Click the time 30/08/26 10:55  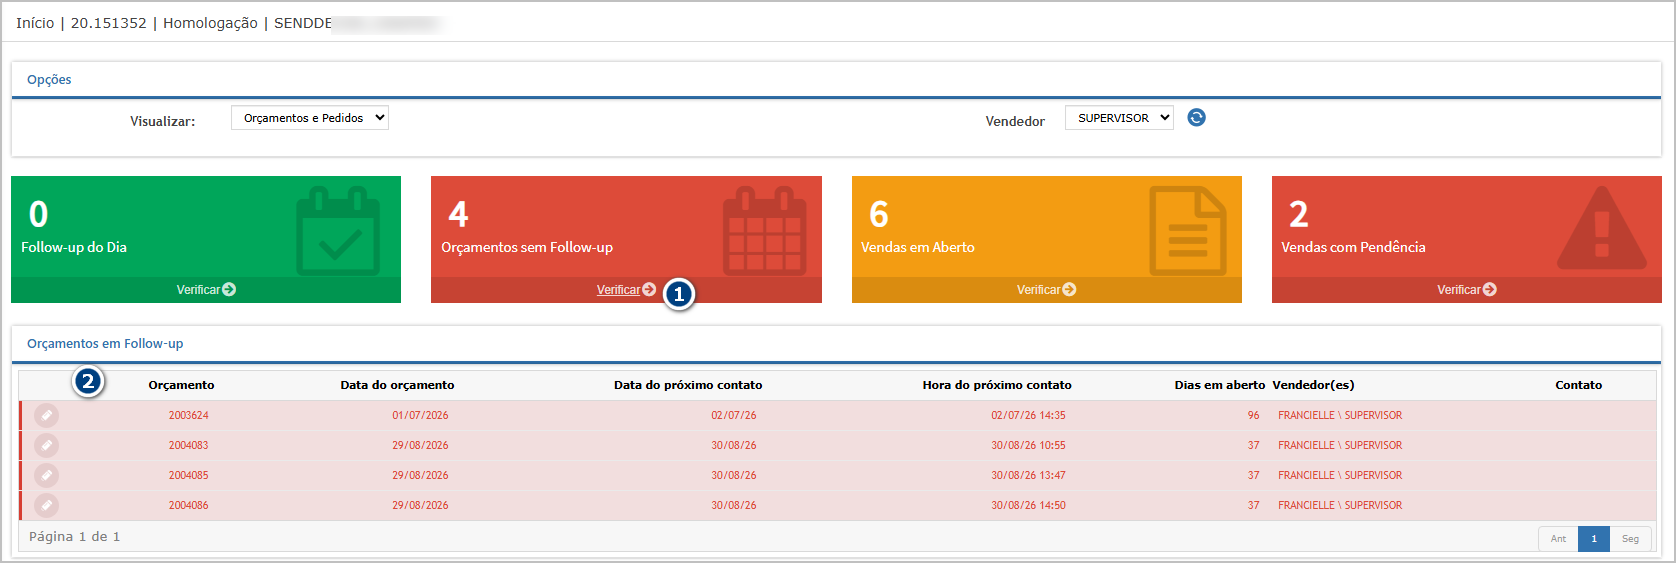(1028, 445)
